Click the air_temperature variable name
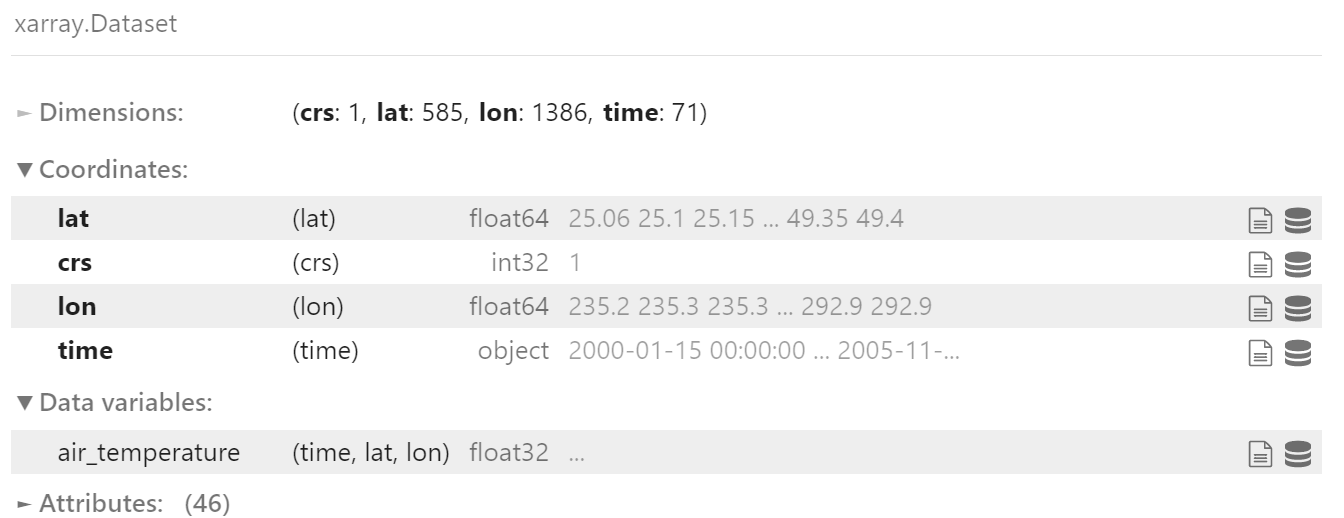1344x518 pixels. pyautogui.click(x=149, y=453)
